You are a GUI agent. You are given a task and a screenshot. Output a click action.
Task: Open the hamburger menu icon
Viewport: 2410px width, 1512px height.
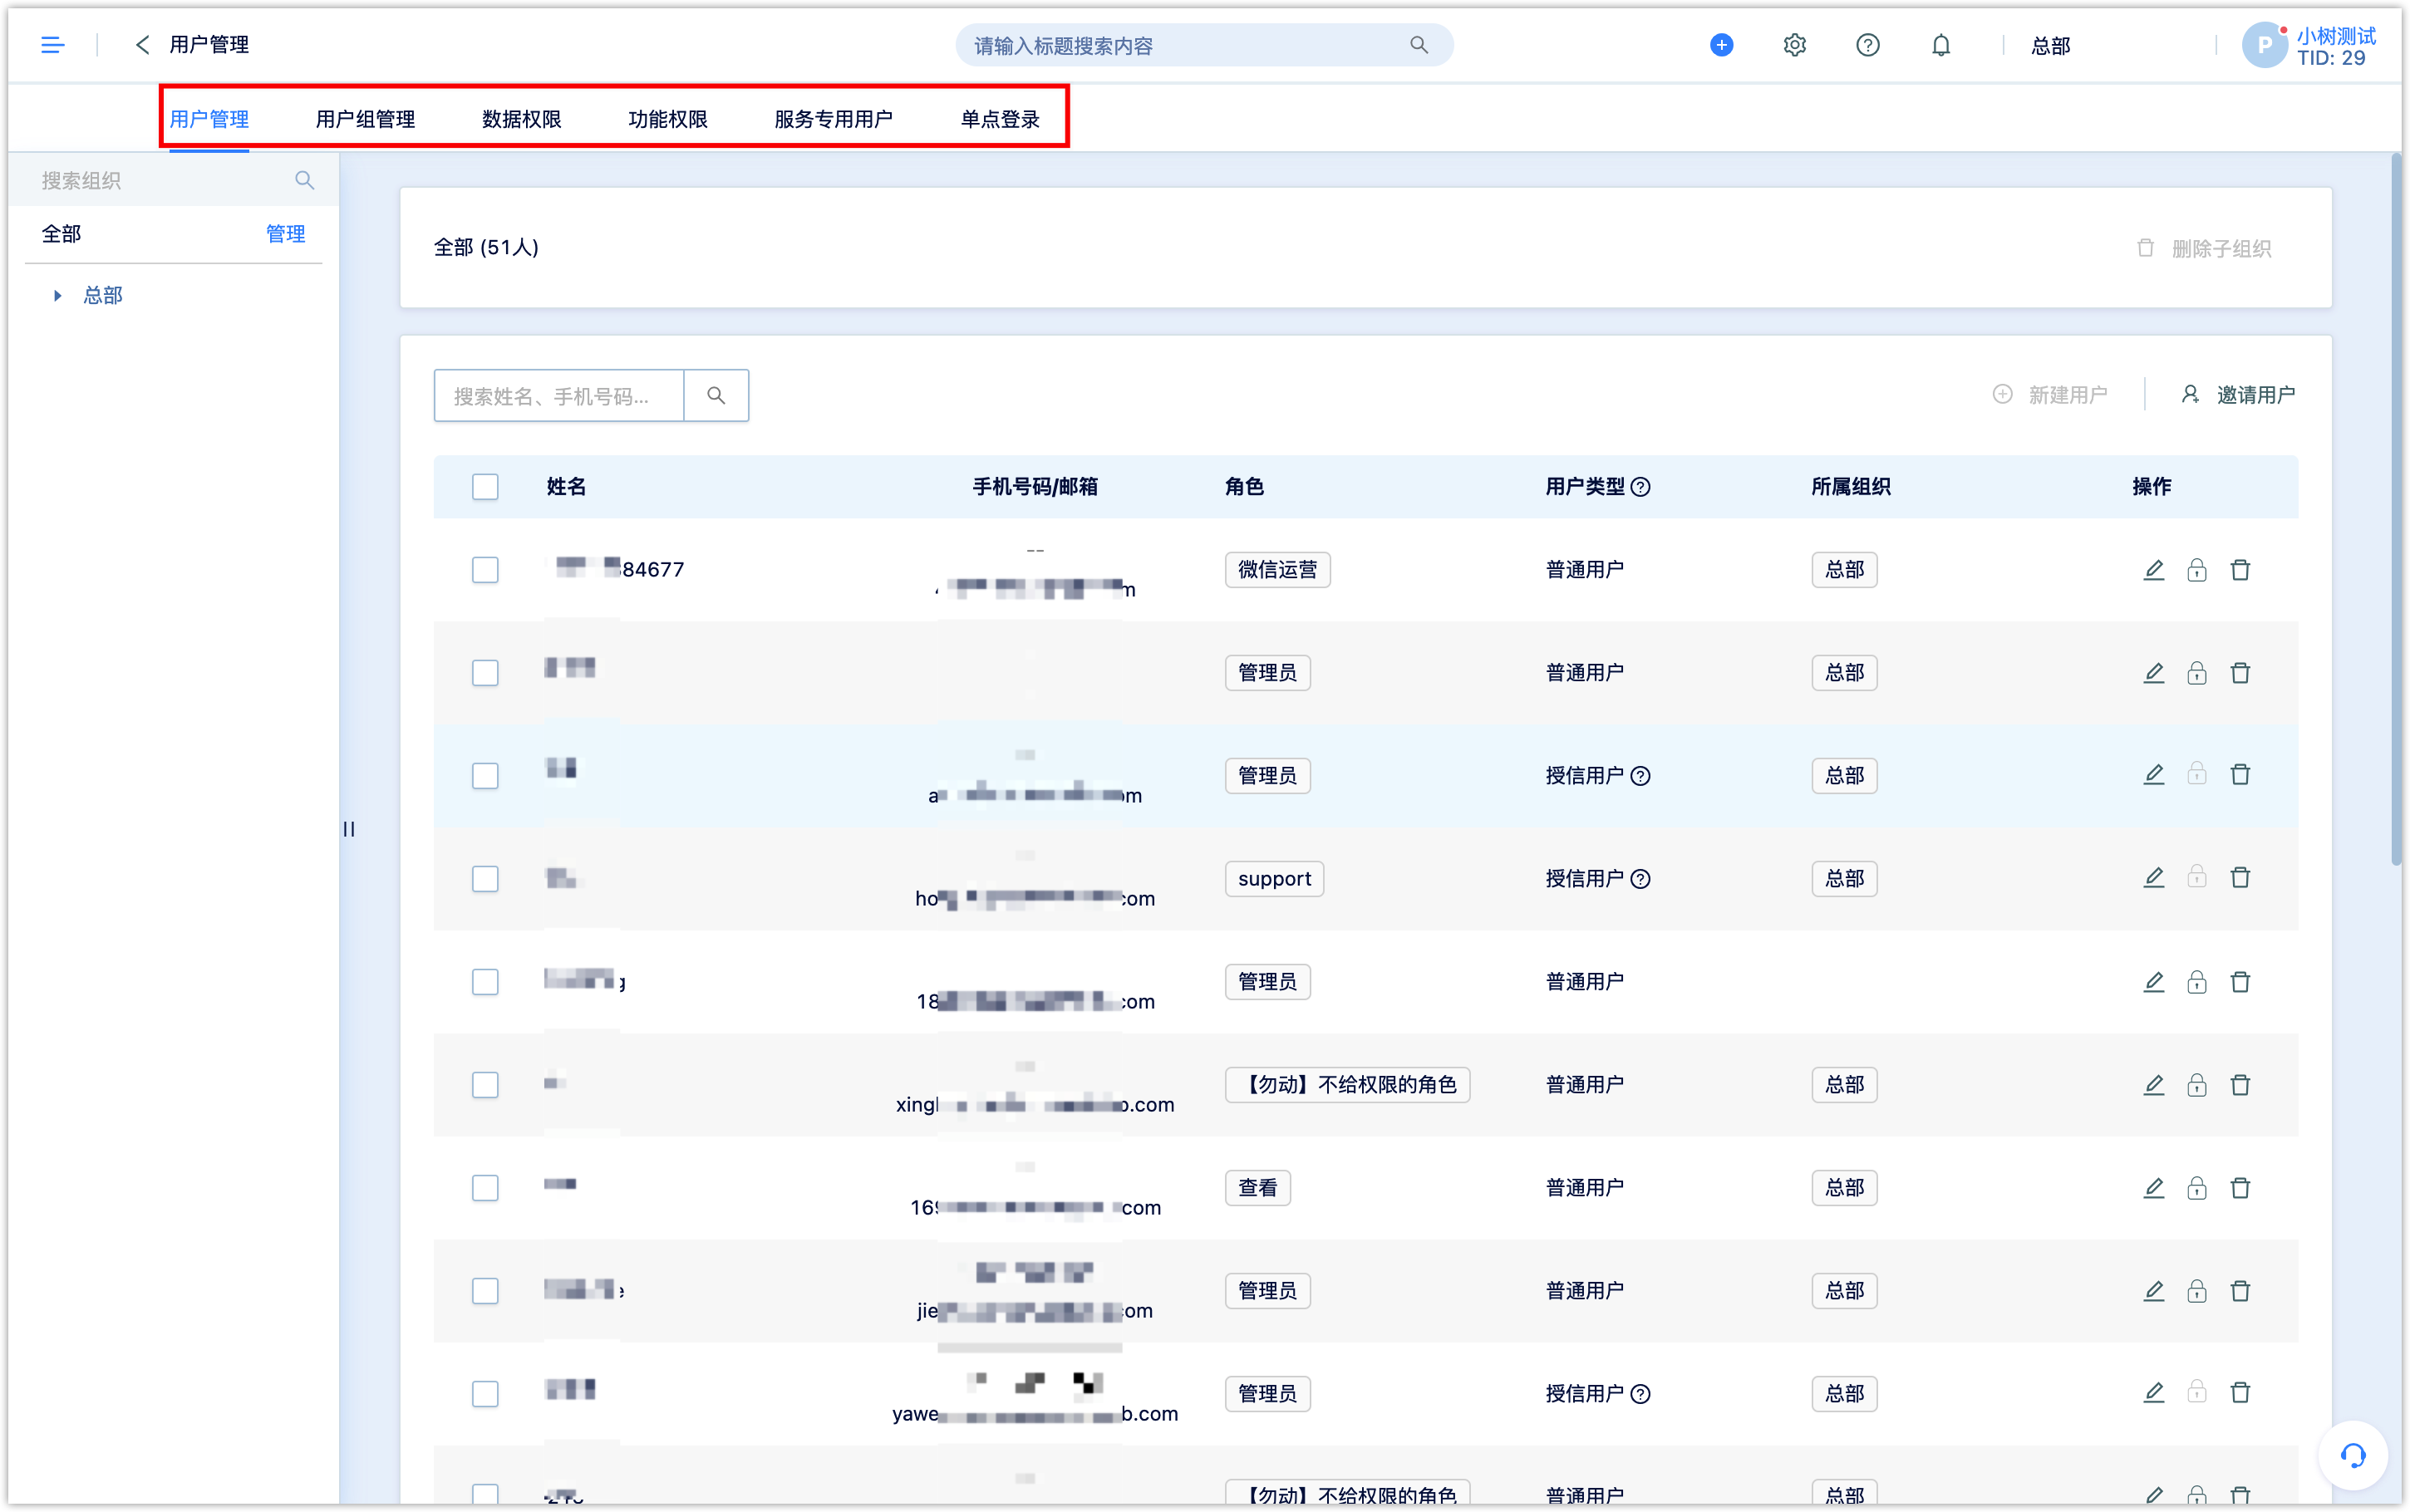pyautogui.click(x=52, y=45)
